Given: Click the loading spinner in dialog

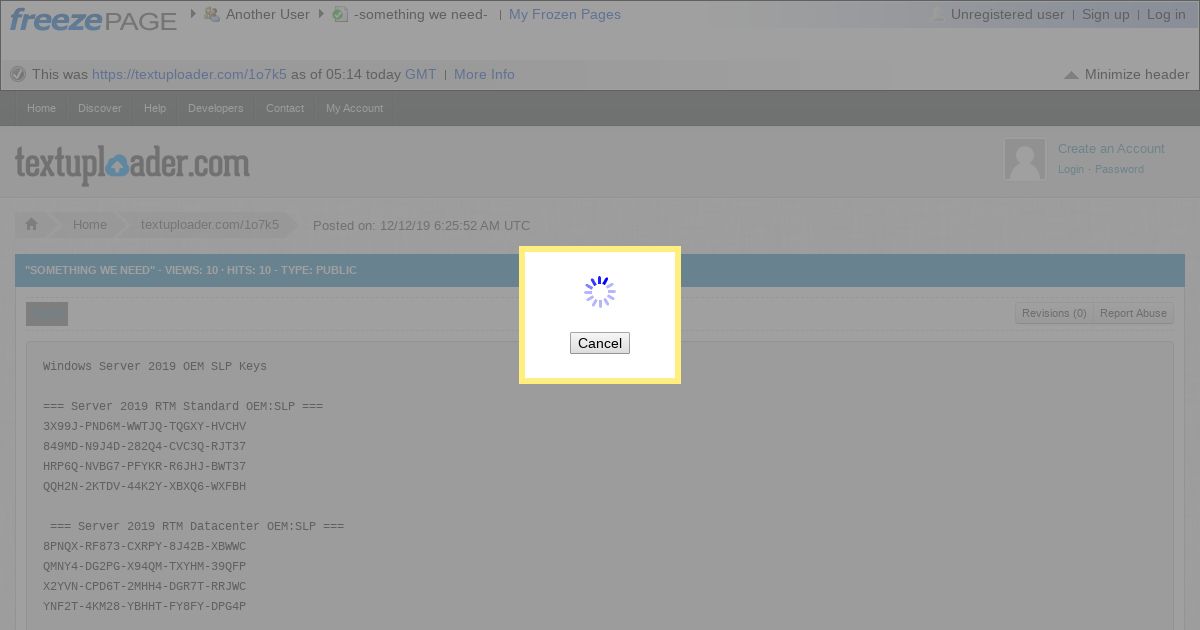Looking at the screenshot, I should pyautogui.click(x=600, y=292).
